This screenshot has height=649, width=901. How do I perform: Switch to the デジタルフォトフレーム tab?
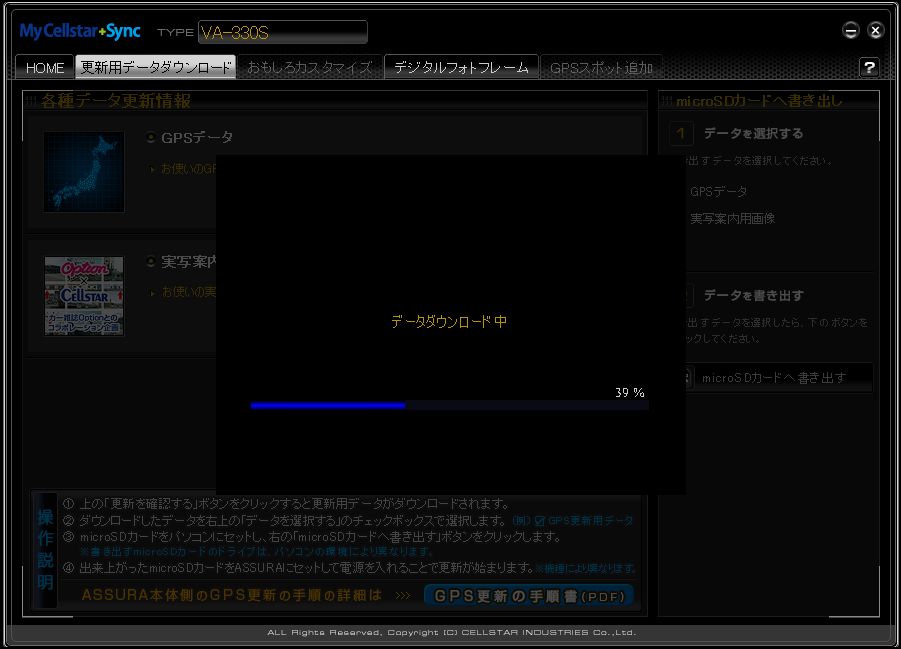(x=461, y=68)
